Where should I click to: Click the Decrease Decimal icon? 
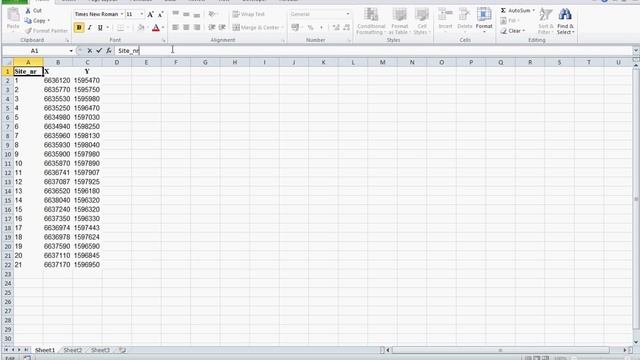tap(347, 28)
